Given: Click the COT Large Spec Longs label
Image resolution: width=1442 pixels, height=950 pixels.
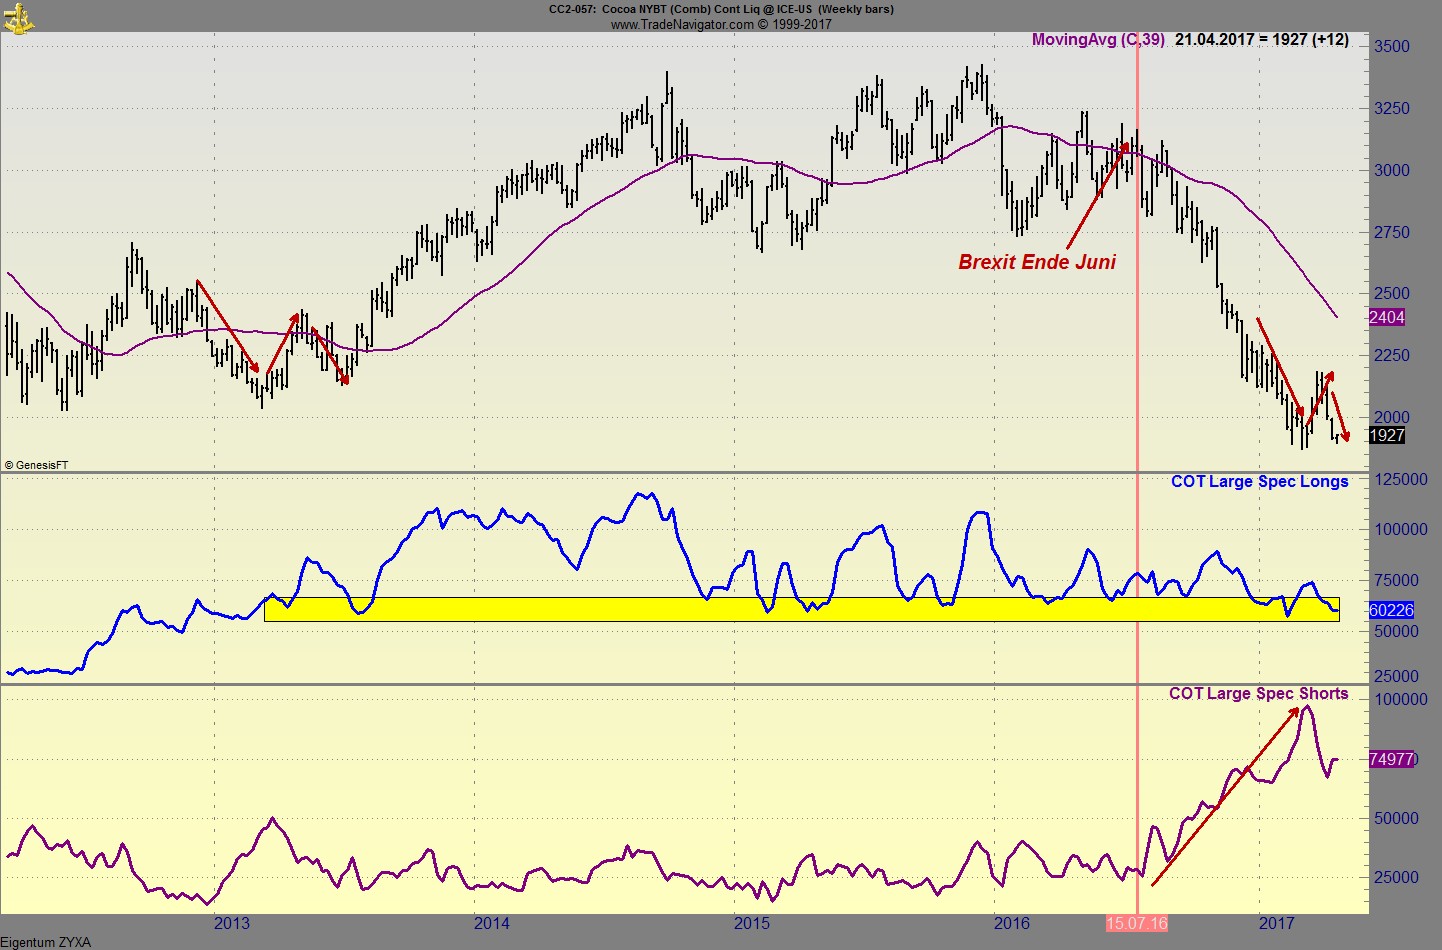Looking at the screenshot, I should click(1259, 481).
